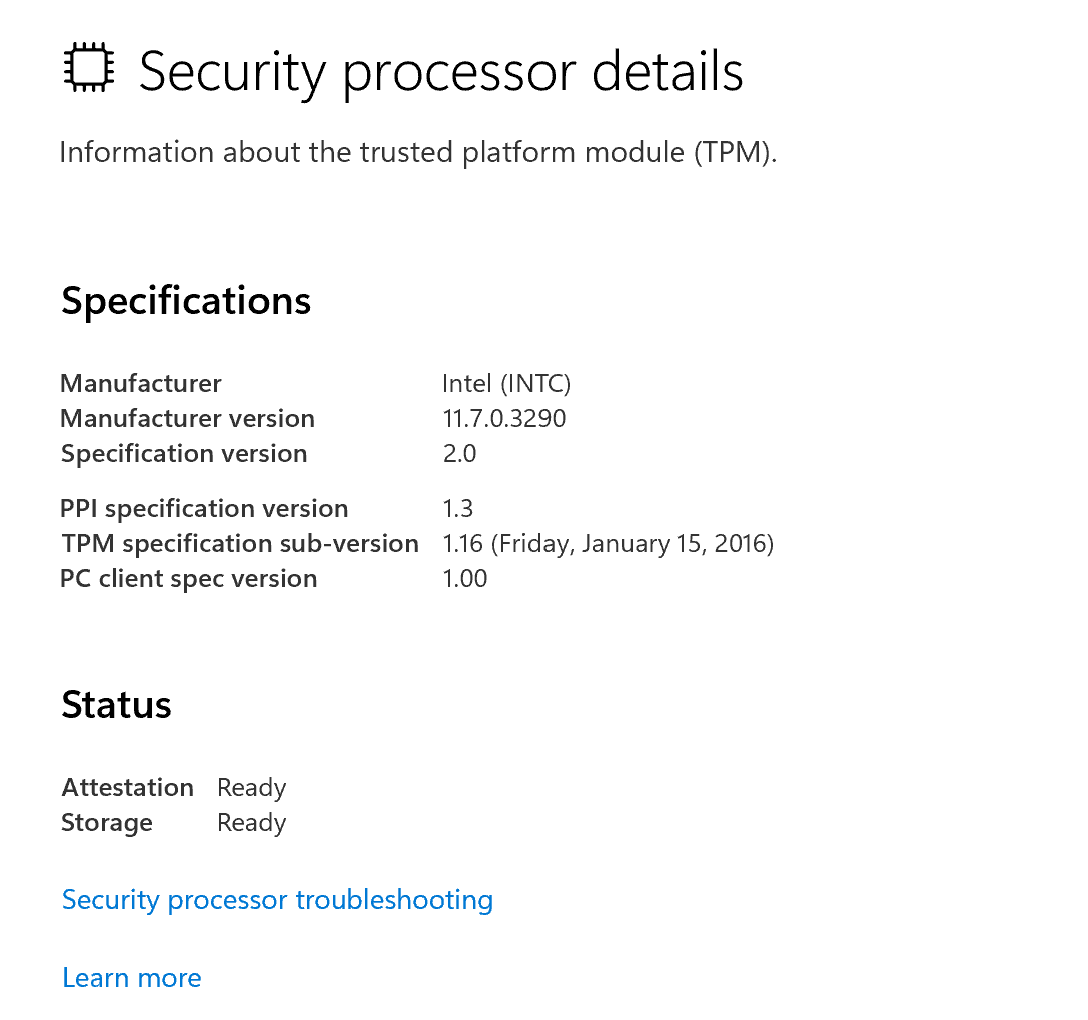Click the Storage Ready status value
This screenshot has height=1020, width=1088.
point(252,824)
